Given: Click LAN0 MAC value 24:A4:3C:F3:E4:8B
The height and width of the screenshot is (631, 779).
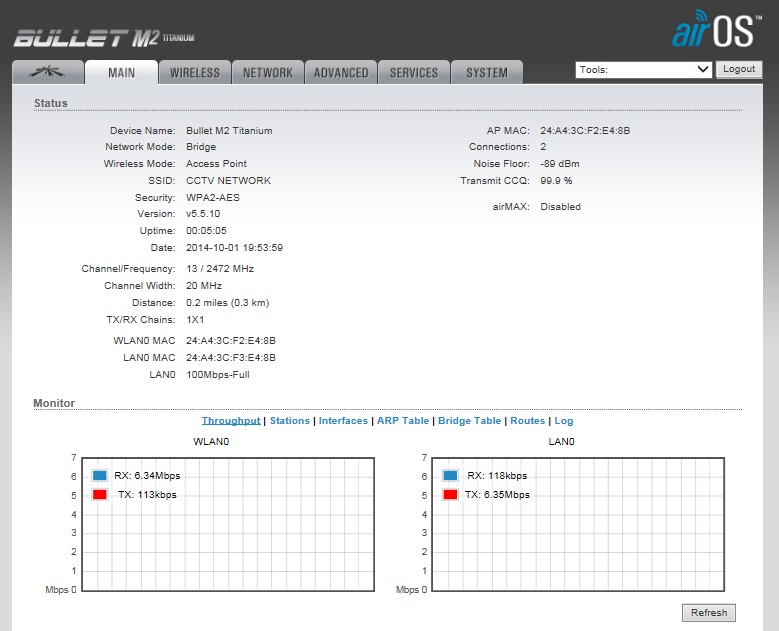Looking at the screenshot, I should click(231, 358).
